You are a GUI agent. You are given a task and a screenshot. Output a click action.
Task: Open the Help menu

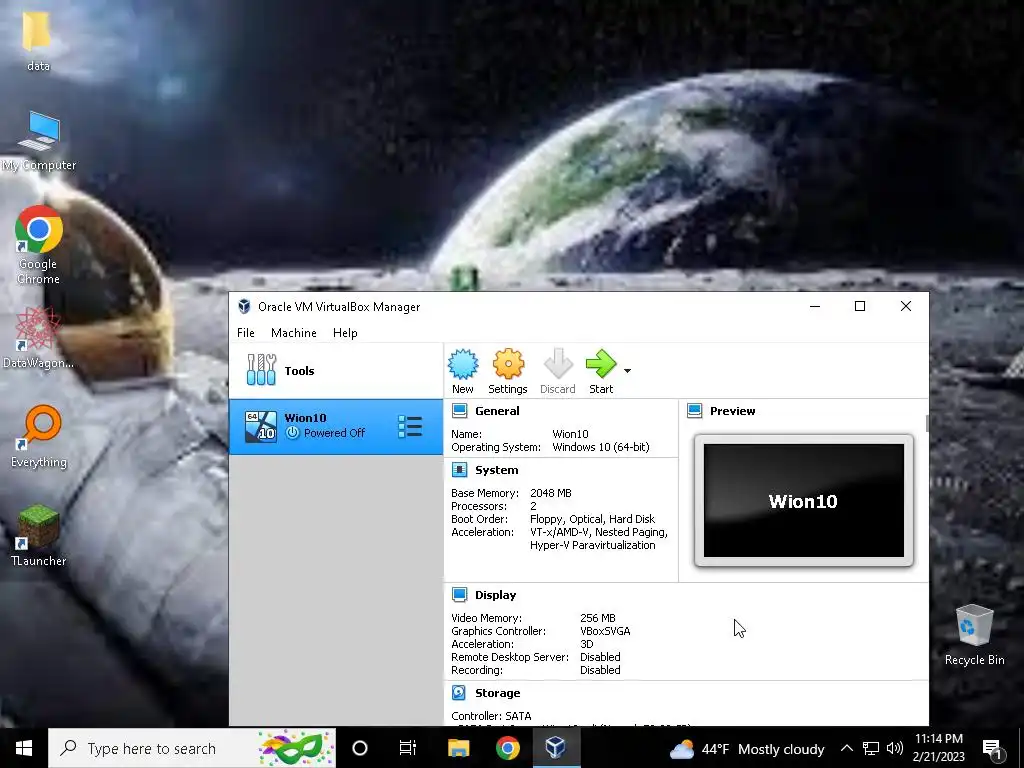click(x=345, y=332)
